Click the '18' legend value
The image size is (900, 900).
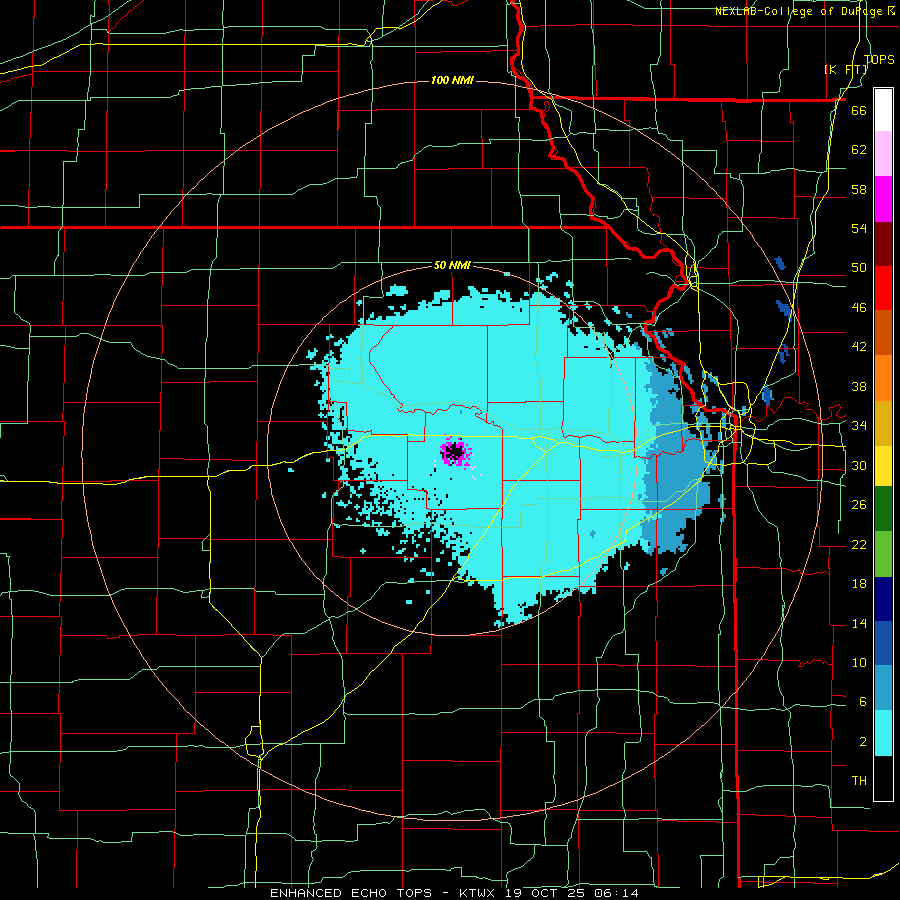(x=859, y=584)
